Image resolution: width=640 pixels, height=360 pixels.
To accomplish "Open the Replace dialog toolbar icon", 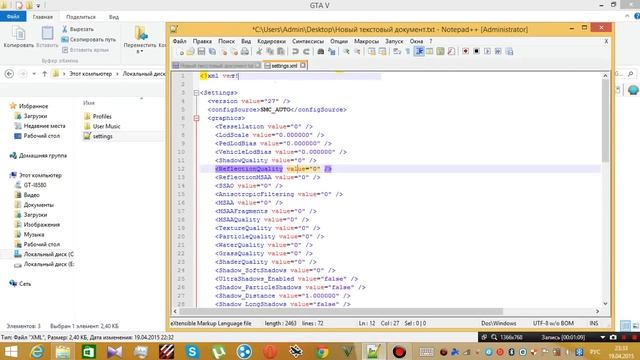I will click(332, 51).
